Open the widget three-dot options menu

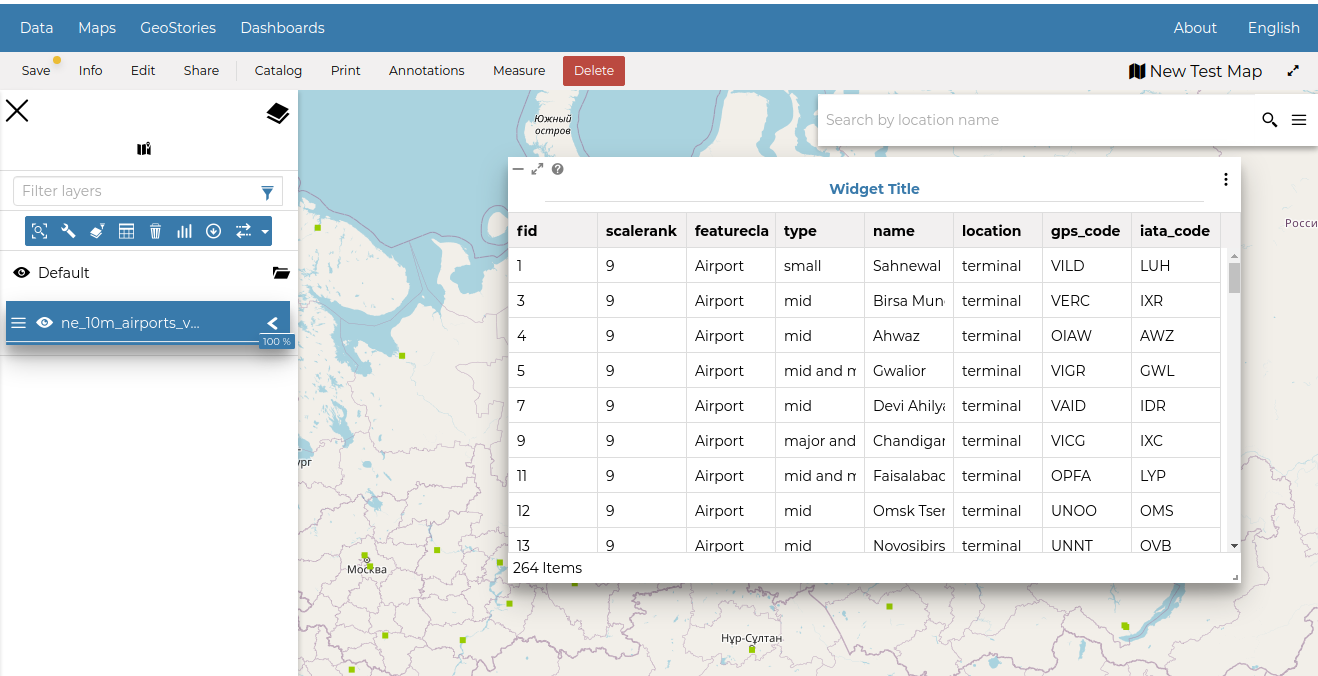[x=1225, y=180]
